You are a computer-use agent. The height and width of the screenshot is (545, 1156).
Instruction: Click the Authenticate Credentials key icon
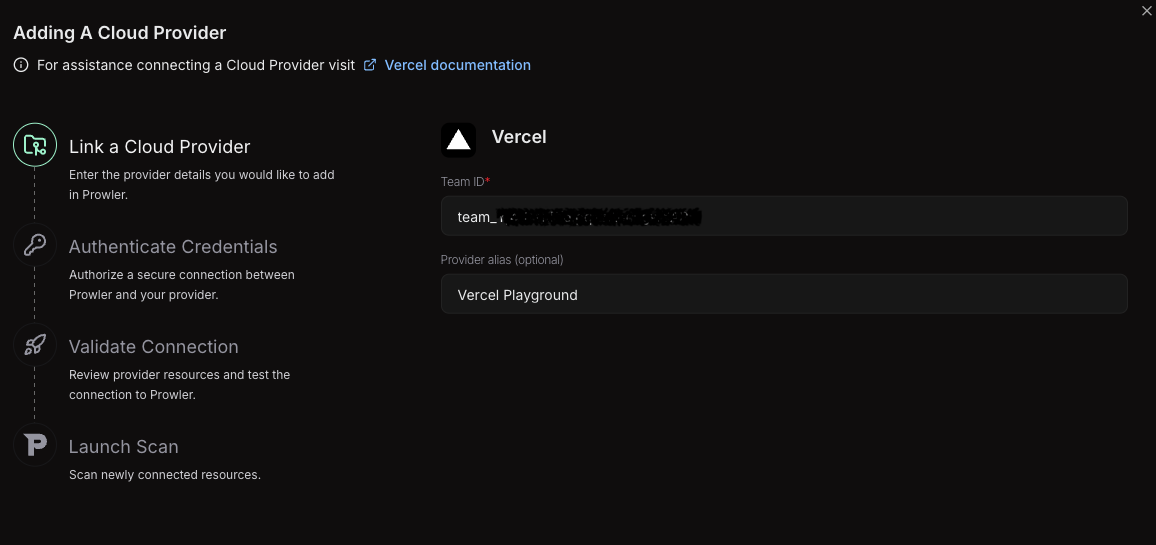coord(35,245)
